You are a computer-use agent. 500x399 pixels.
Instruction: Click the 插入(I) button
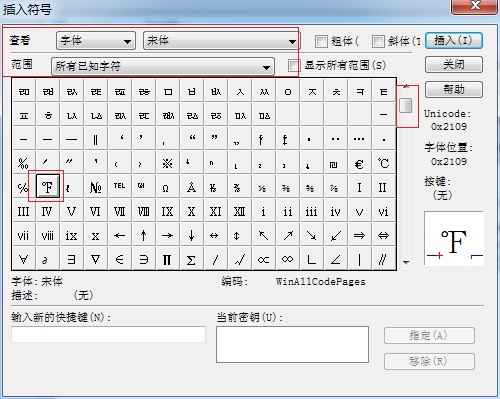454,41
